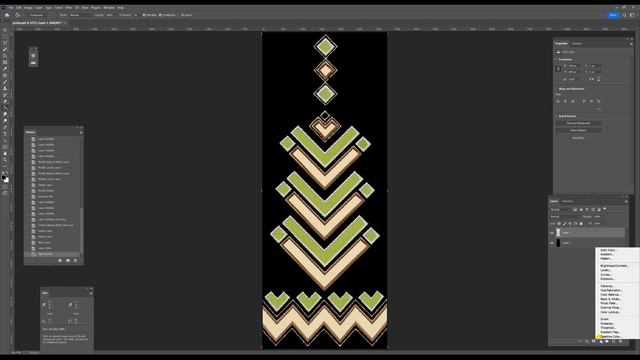The height and width of the screenshot is (360, 640).
Task: Click the Width field in Transform
Action: point(574,66)
